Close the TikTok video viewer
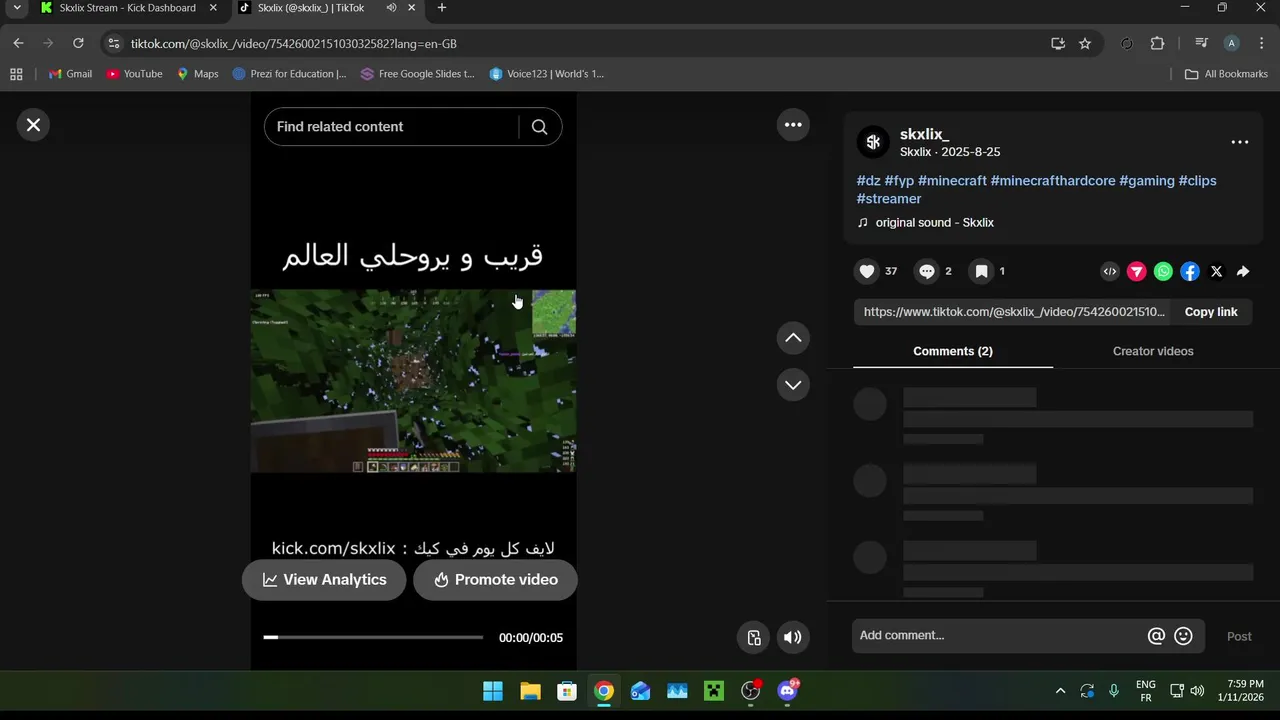The image size is (1280, 720). tap(33, 125)
